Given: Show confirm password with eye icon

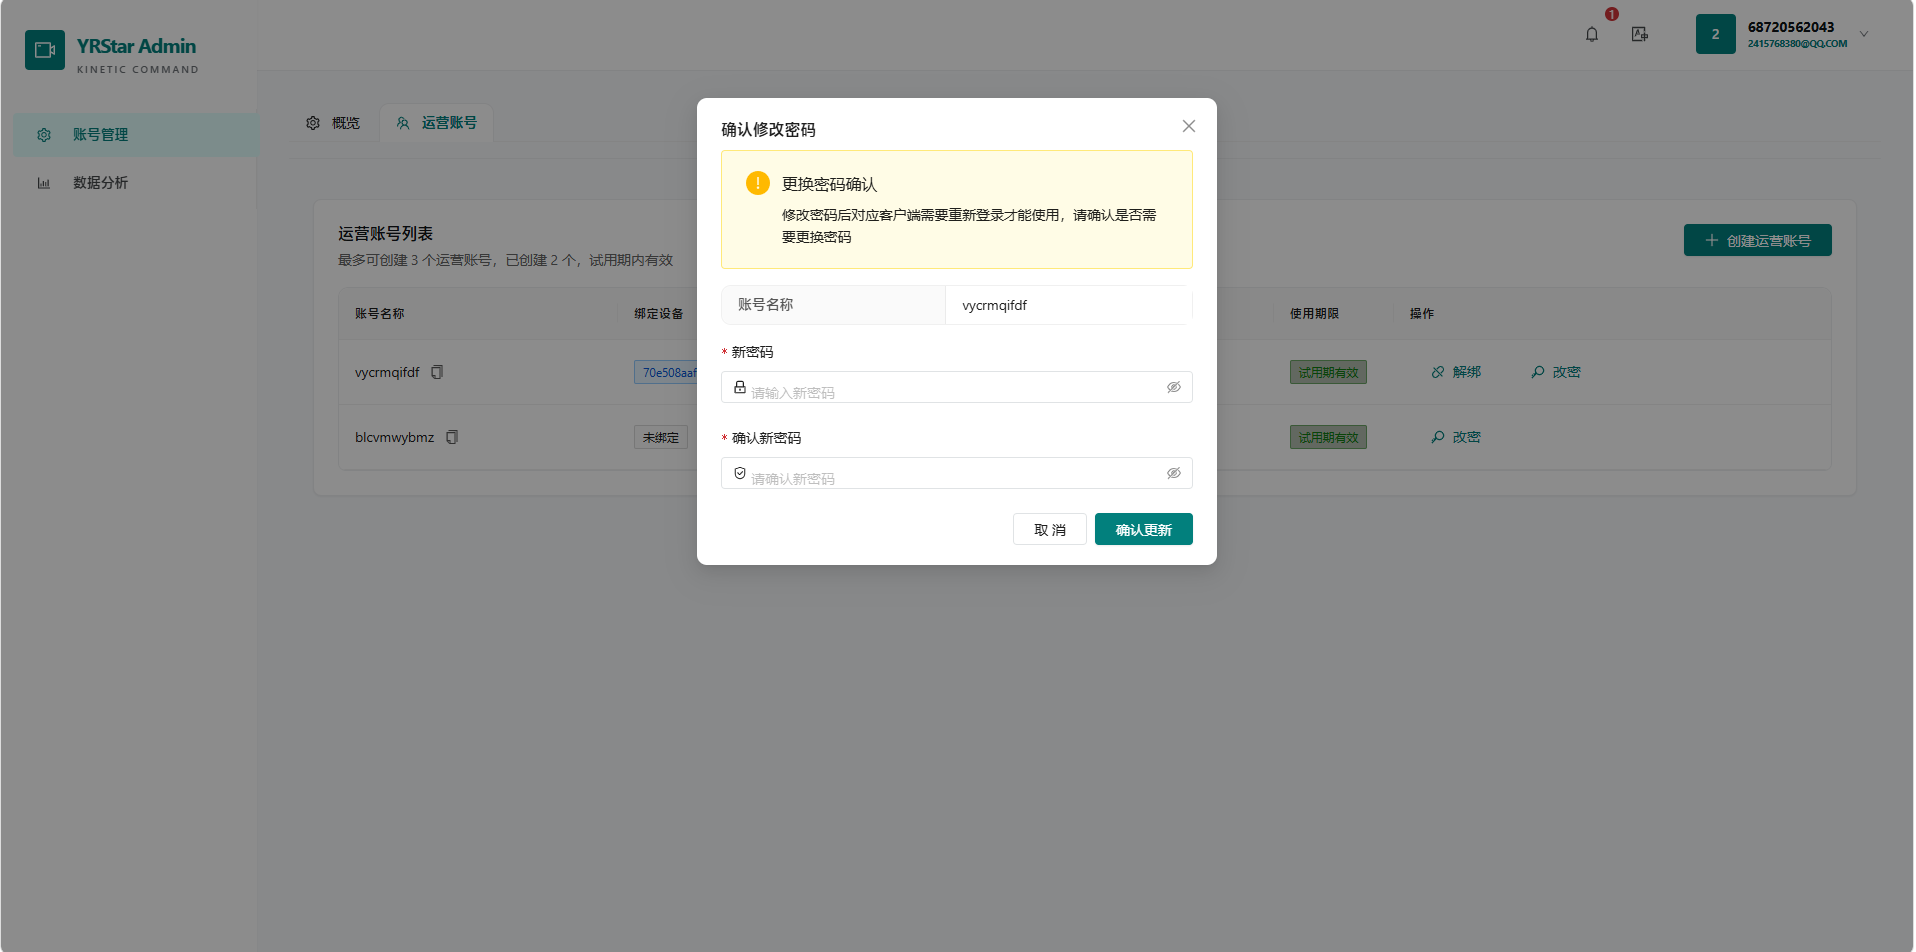Looking at the screenshot, I should 1174,473.
